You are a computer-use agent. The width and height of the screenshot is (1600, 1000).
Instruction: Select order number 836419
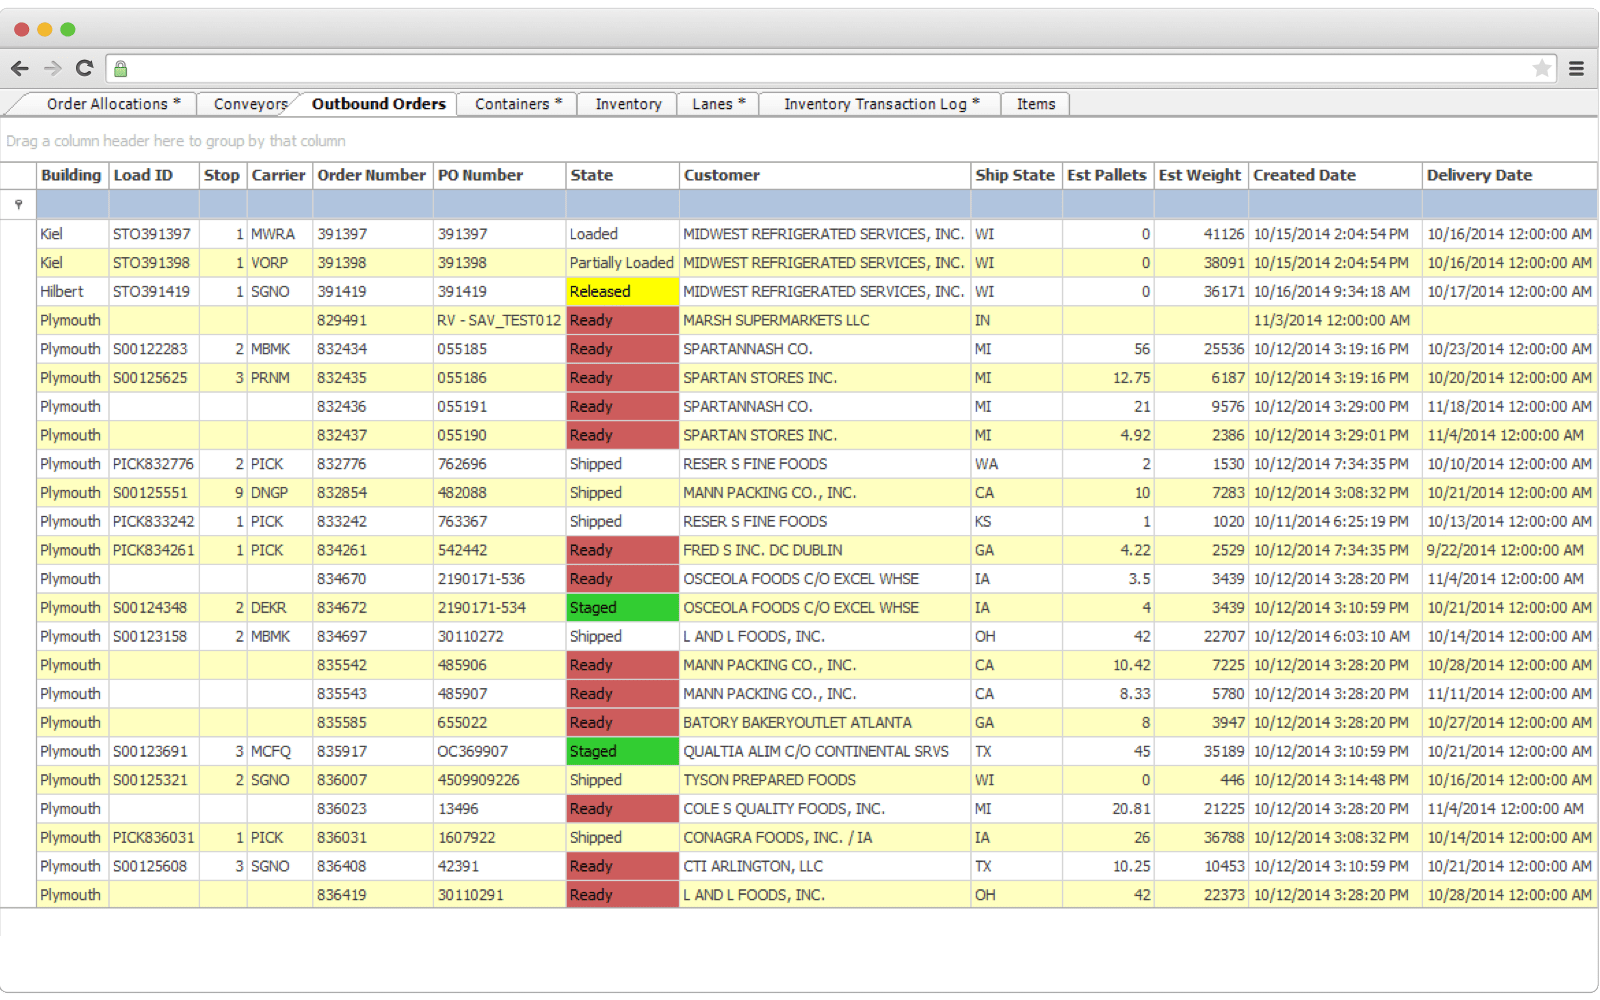[x=373, y=896]
